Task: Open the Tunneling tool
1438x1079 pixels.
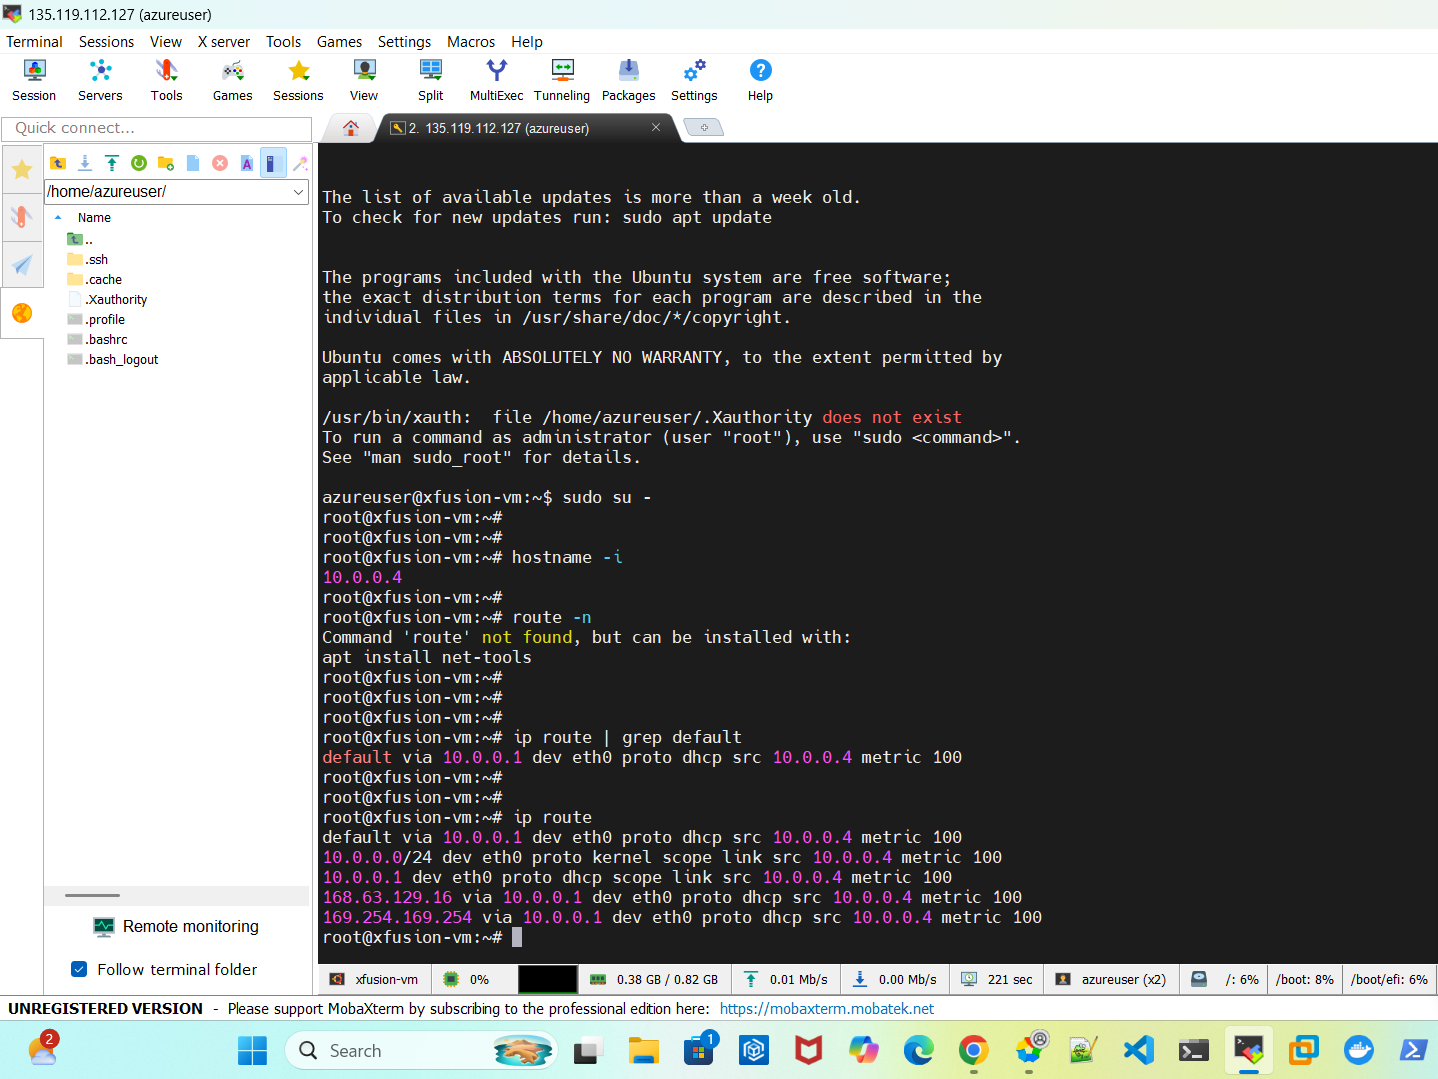Action: tap(561, 80)
